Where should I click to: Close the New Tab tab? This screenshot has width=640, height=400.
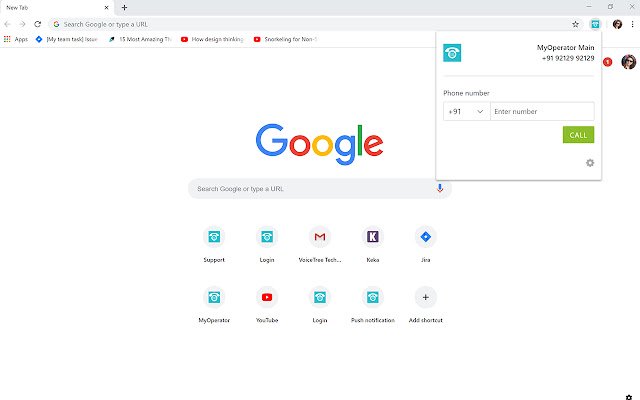(x=107, y=7)
